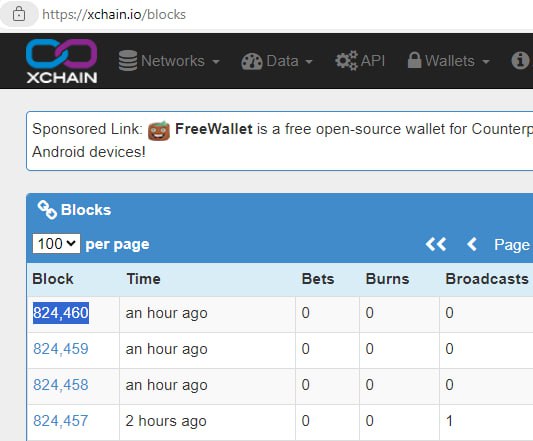Image resolution: width=533 pixels, height=441 pixels.
Task: Click the FreeWallet mascot icon
Action: pos(159,131)
